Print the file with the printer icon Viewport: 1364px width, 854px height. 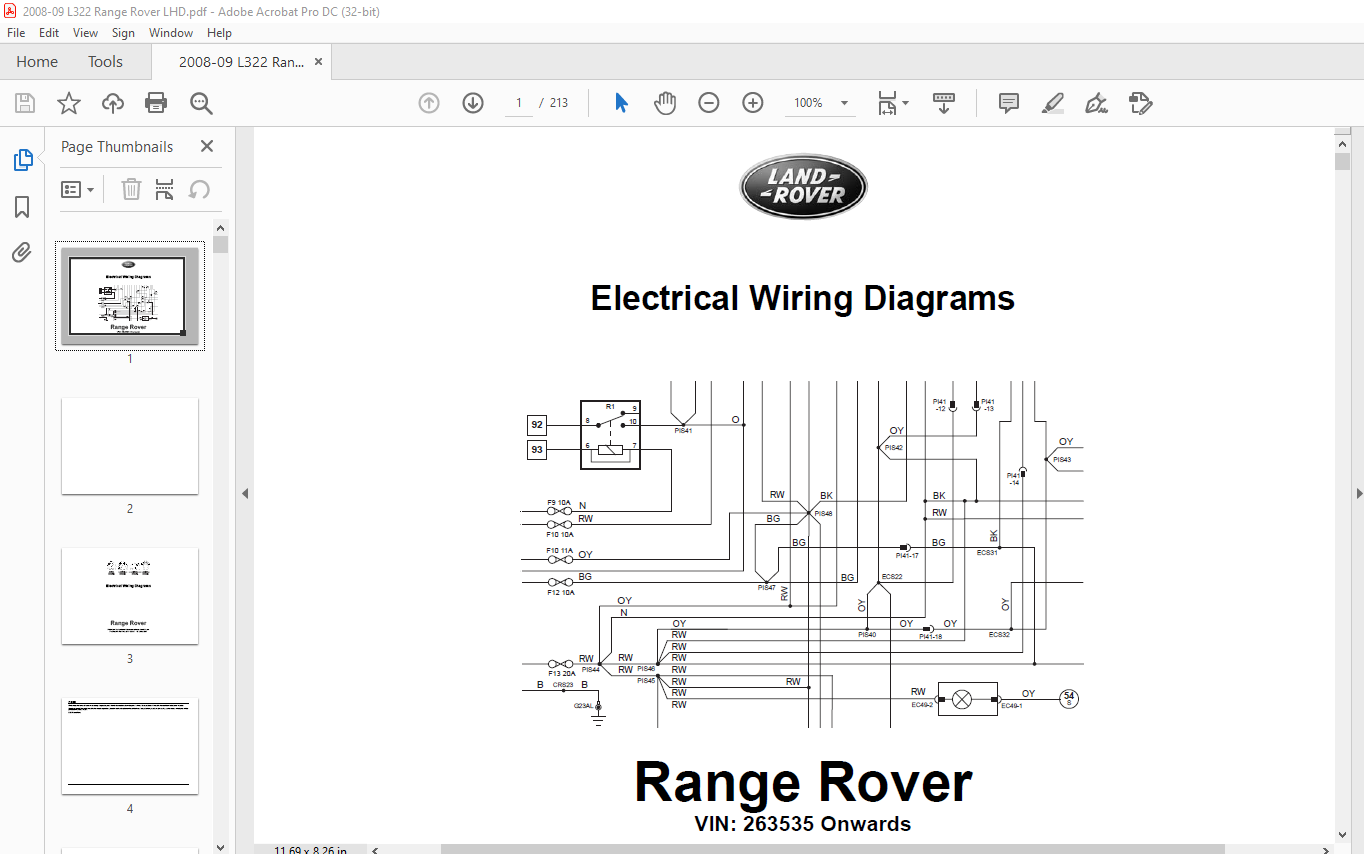(x=156, y=103)
